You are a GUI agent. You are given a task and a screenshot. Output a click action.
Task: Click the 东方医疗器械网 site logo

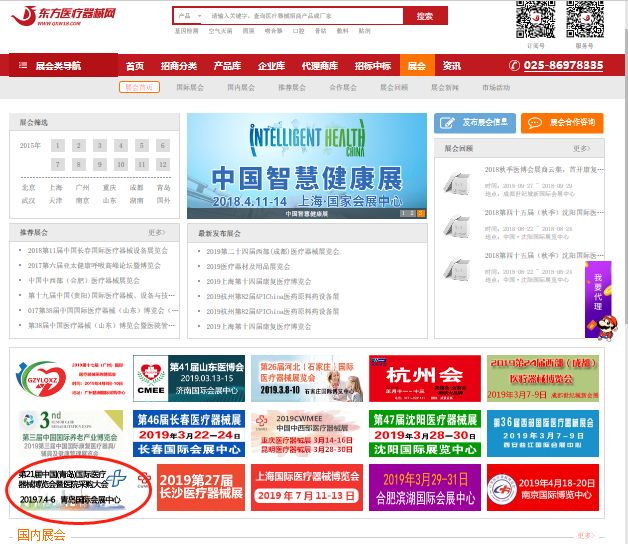point(63,16)
